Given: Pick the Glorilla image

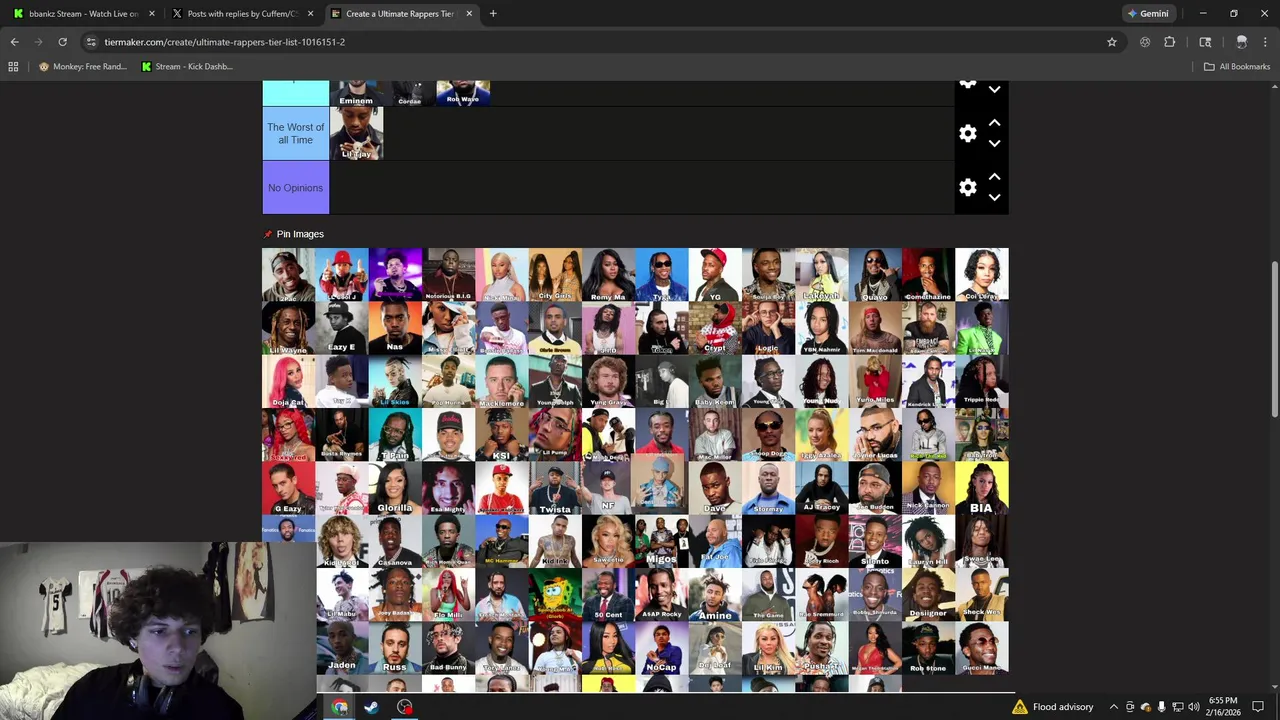Looking at the screenshot, I should pyautogui.click(x=395, y=488).
